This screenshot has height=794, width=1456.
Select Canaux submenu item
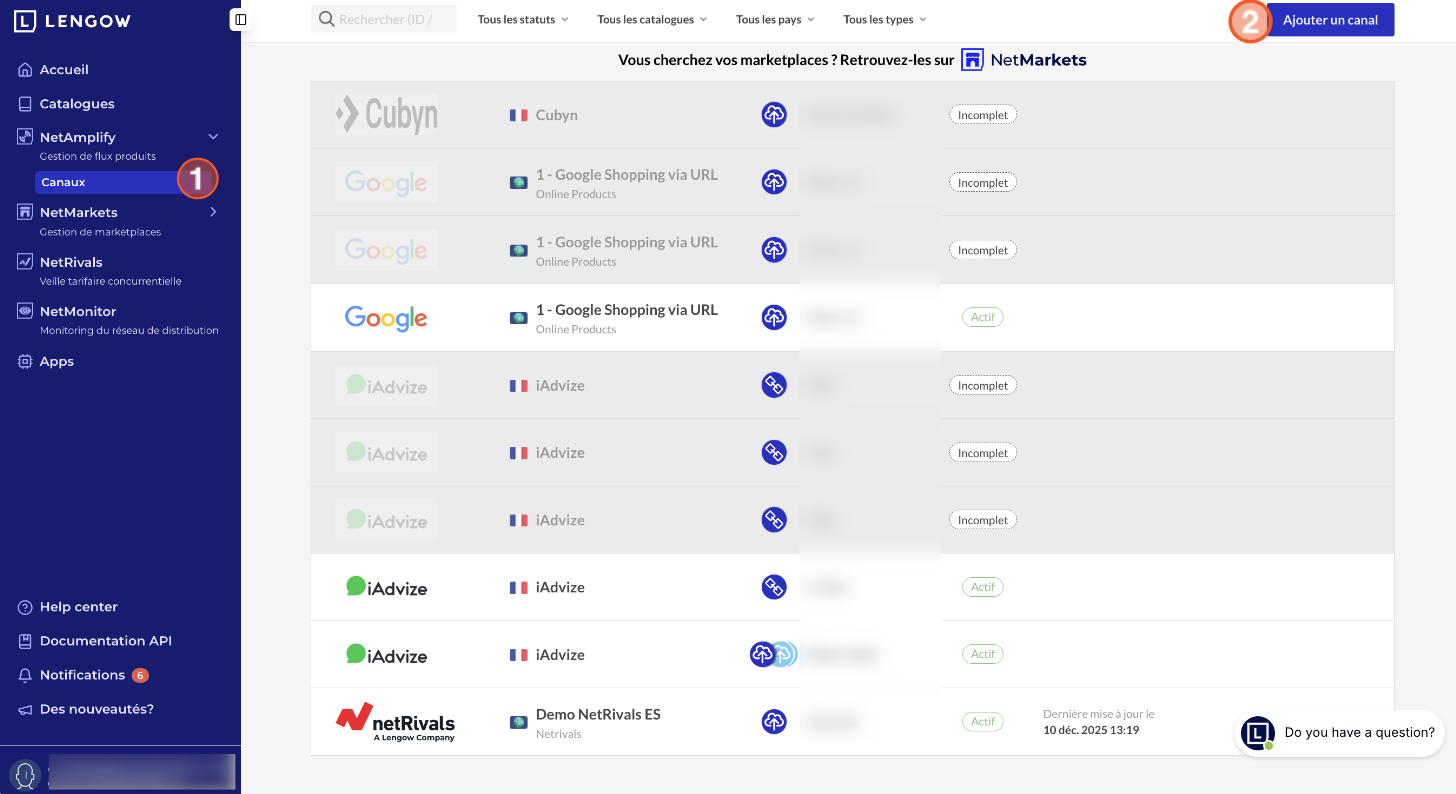[x=64, y=182]
